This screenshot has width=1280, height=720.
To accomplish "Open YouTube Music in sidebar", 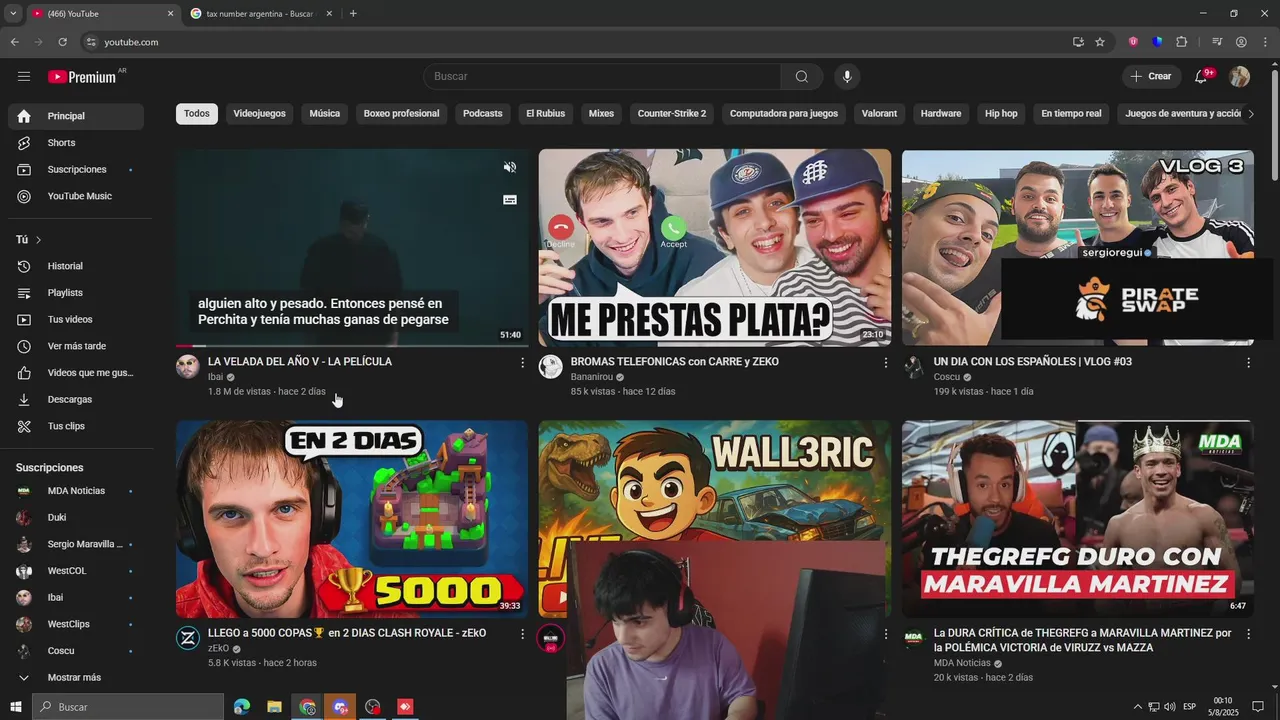I will (x=76, y=196).
